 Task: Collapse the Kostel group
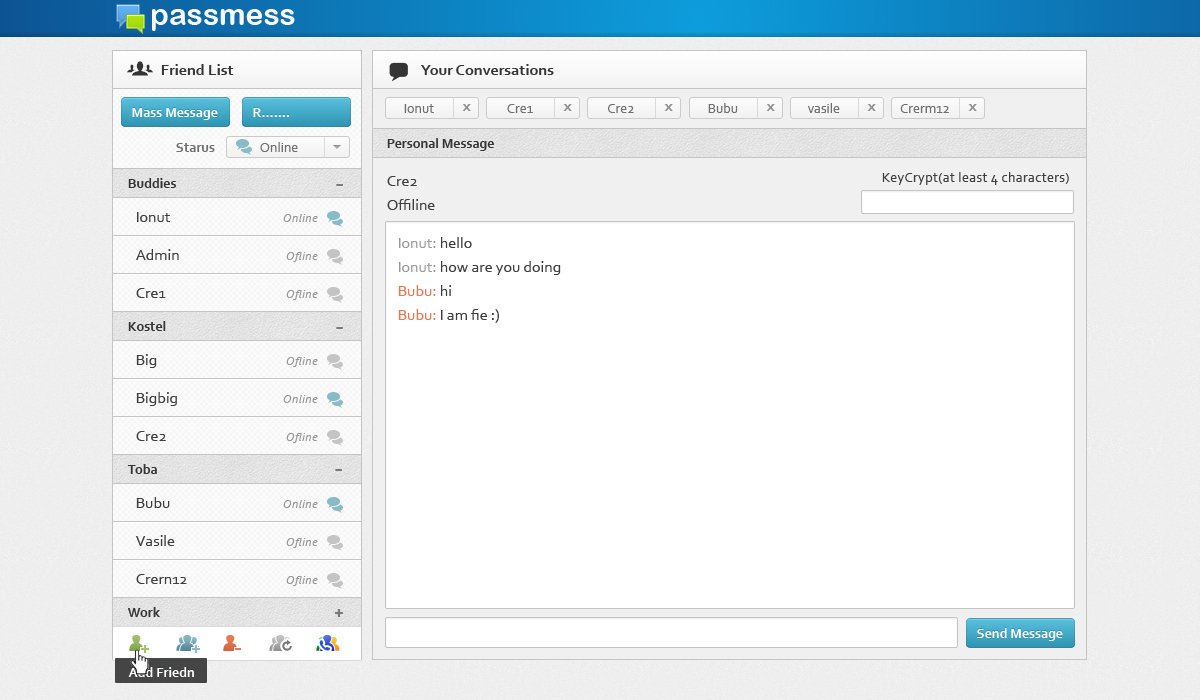[x=339, y=327]
